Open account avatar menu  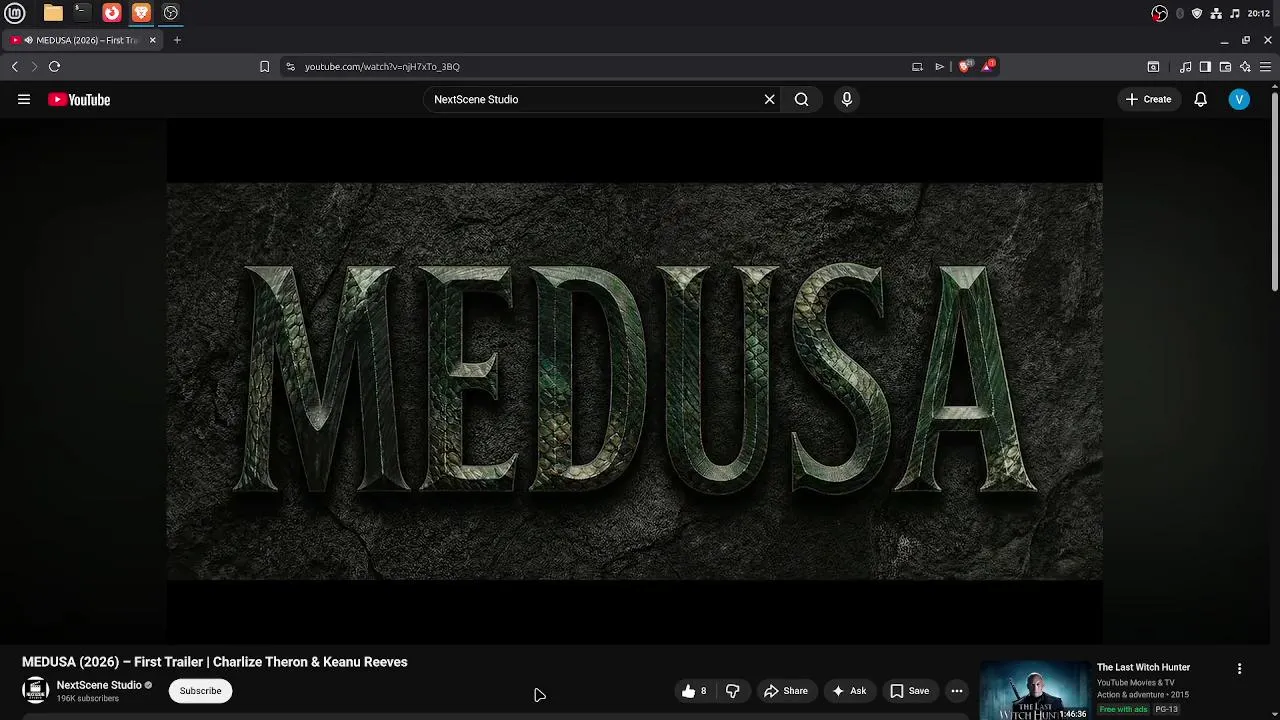point(1239,99)
